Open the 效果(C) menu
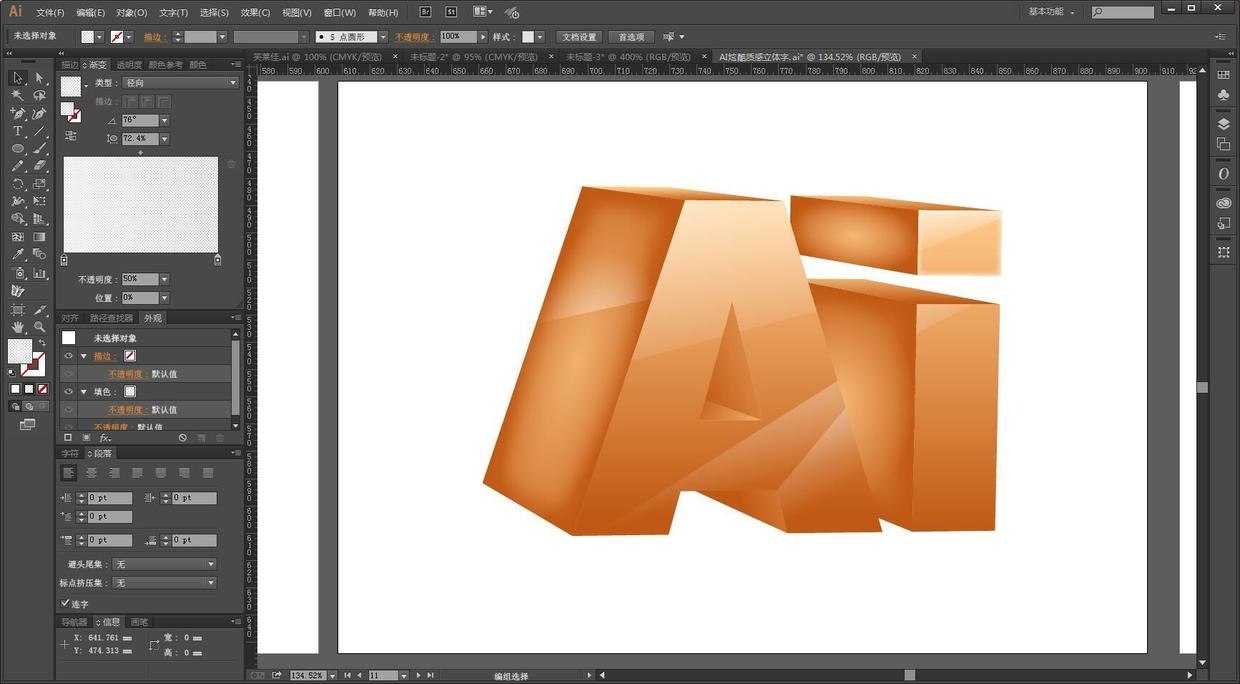 pos(255,13)
